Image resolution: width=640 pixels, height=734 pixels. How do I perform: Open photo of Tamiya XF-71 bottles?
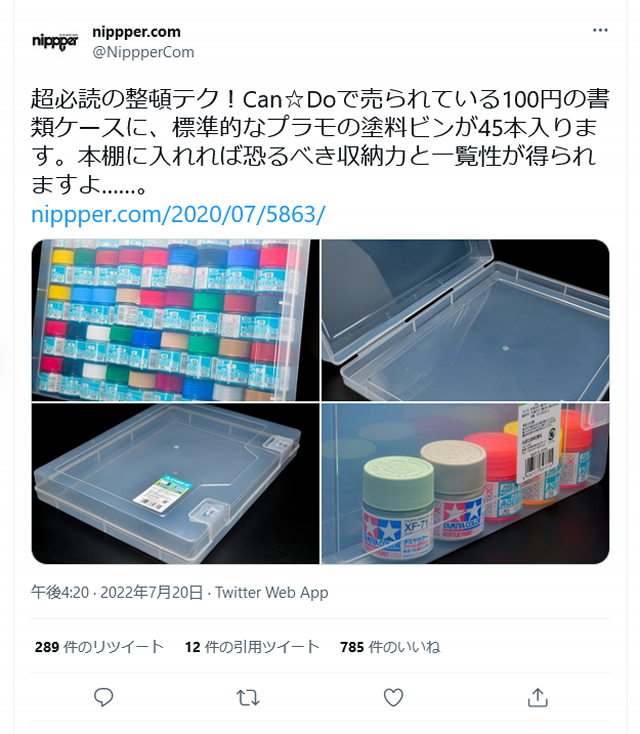click(465, 484)
